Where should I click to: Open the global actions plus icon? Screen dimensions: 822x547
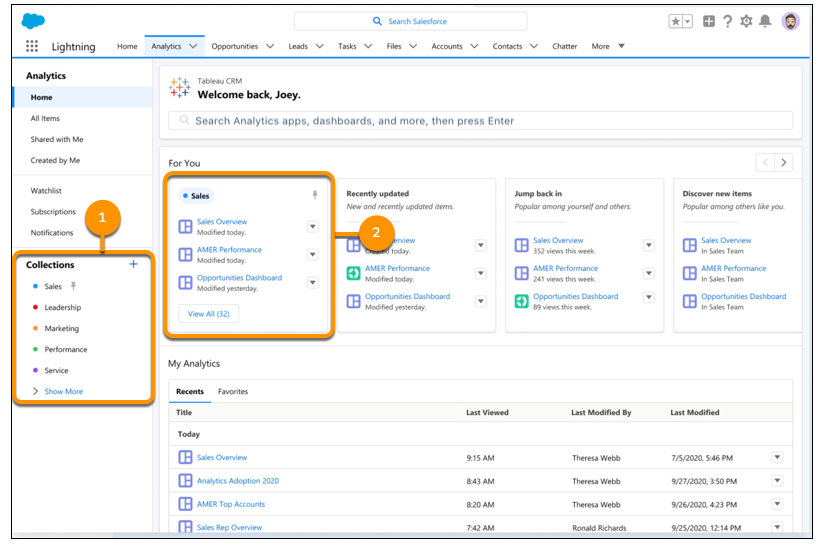point(709,21)
